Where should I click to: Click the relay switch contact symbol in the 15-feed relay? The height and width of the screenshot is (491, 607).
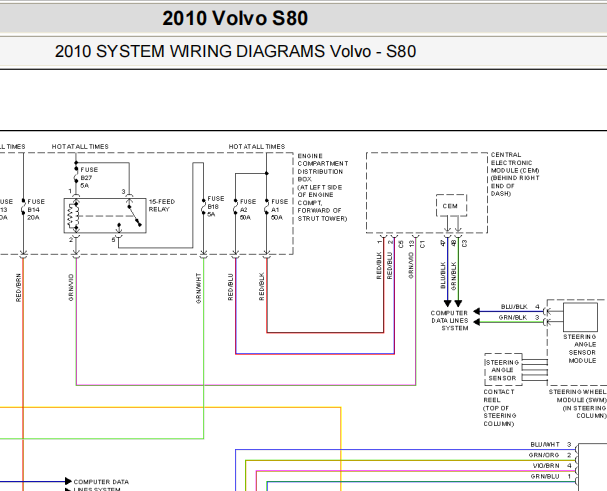[134, 216]
